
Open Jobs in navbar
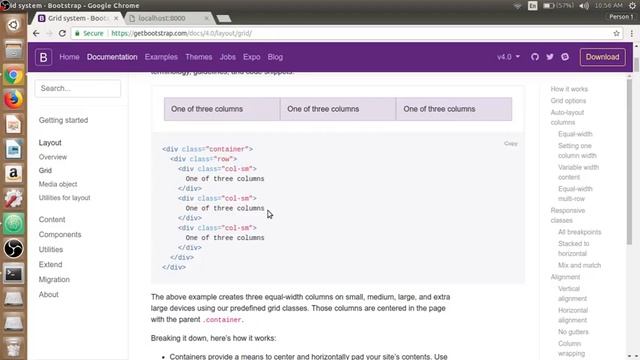coord(227,57)
